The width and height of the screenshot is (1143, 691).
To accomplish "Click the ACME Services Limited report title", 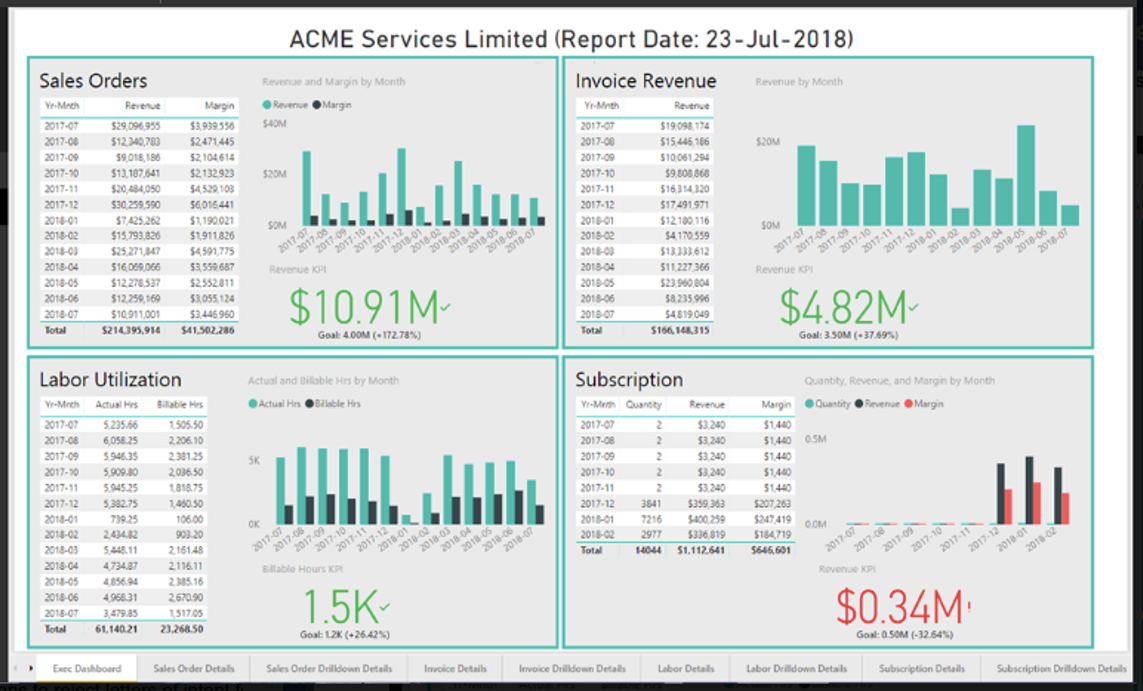I will click(x=571, y=39).
